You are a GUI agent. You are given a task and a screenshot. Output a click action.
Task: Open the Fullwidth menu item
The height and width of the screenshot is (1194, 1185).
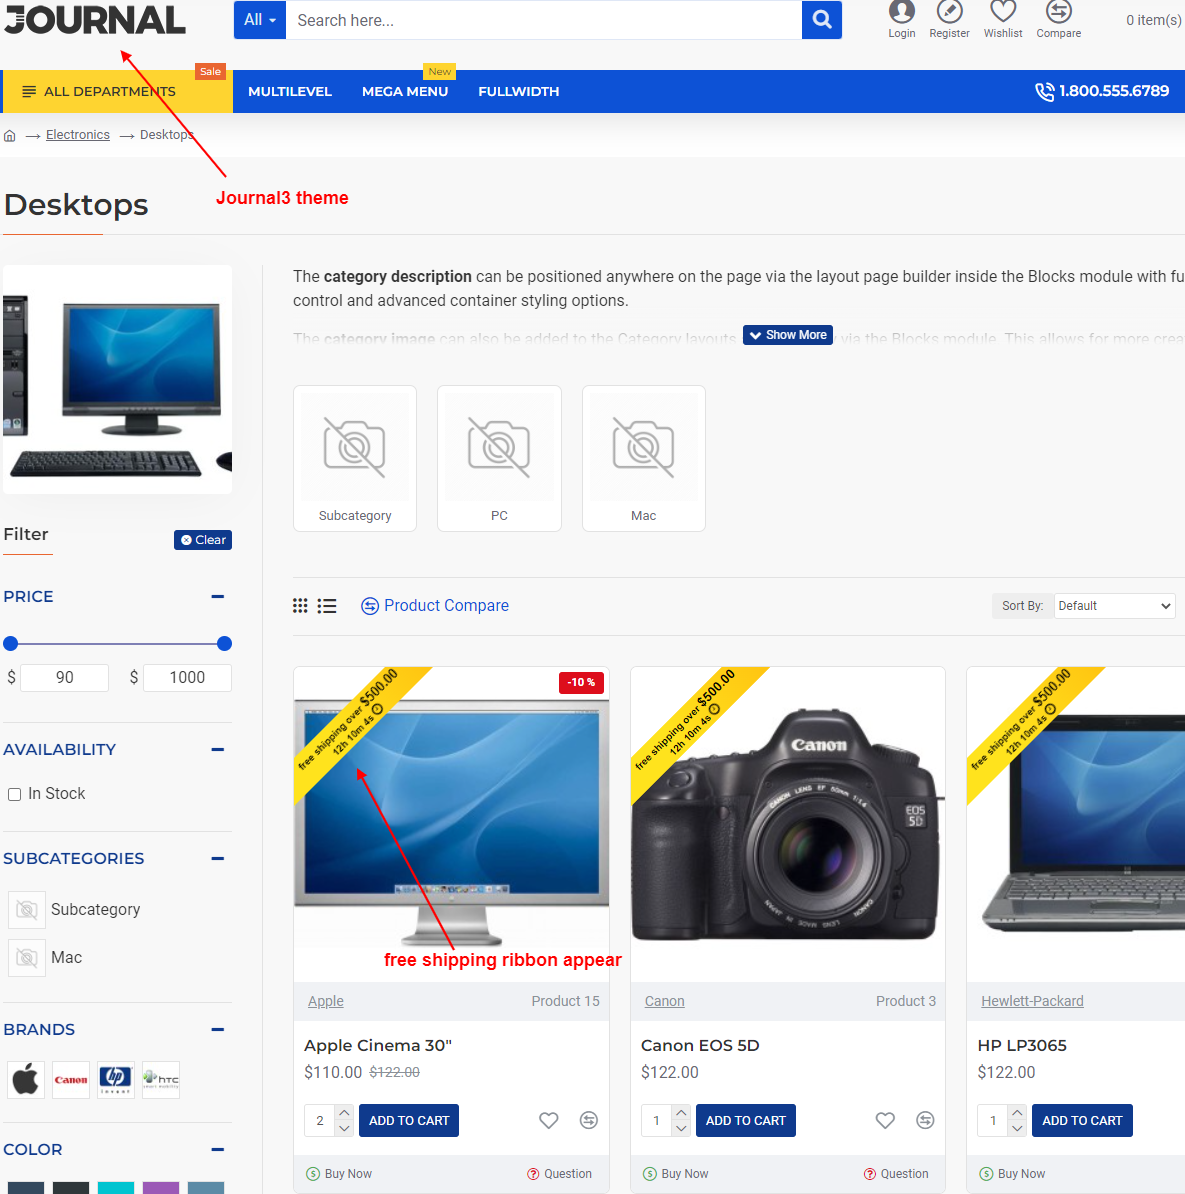pyautogui.click(x=519, y=91)
